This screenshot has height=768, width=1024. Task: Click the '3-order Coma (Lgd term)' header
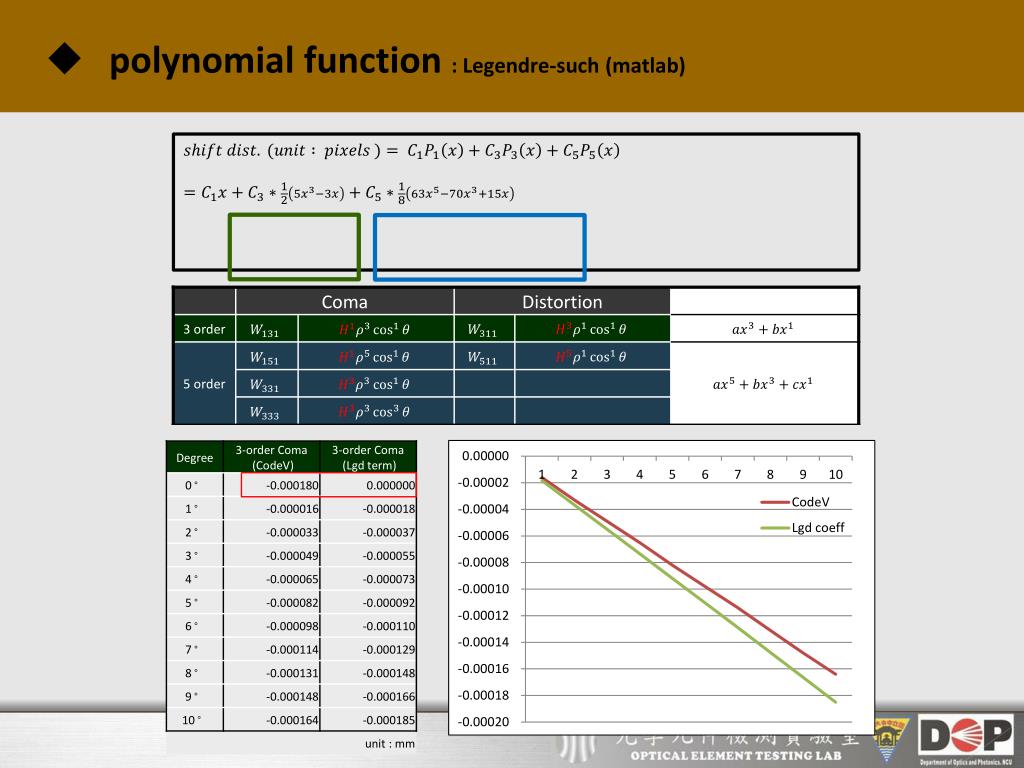coord(368,457)
